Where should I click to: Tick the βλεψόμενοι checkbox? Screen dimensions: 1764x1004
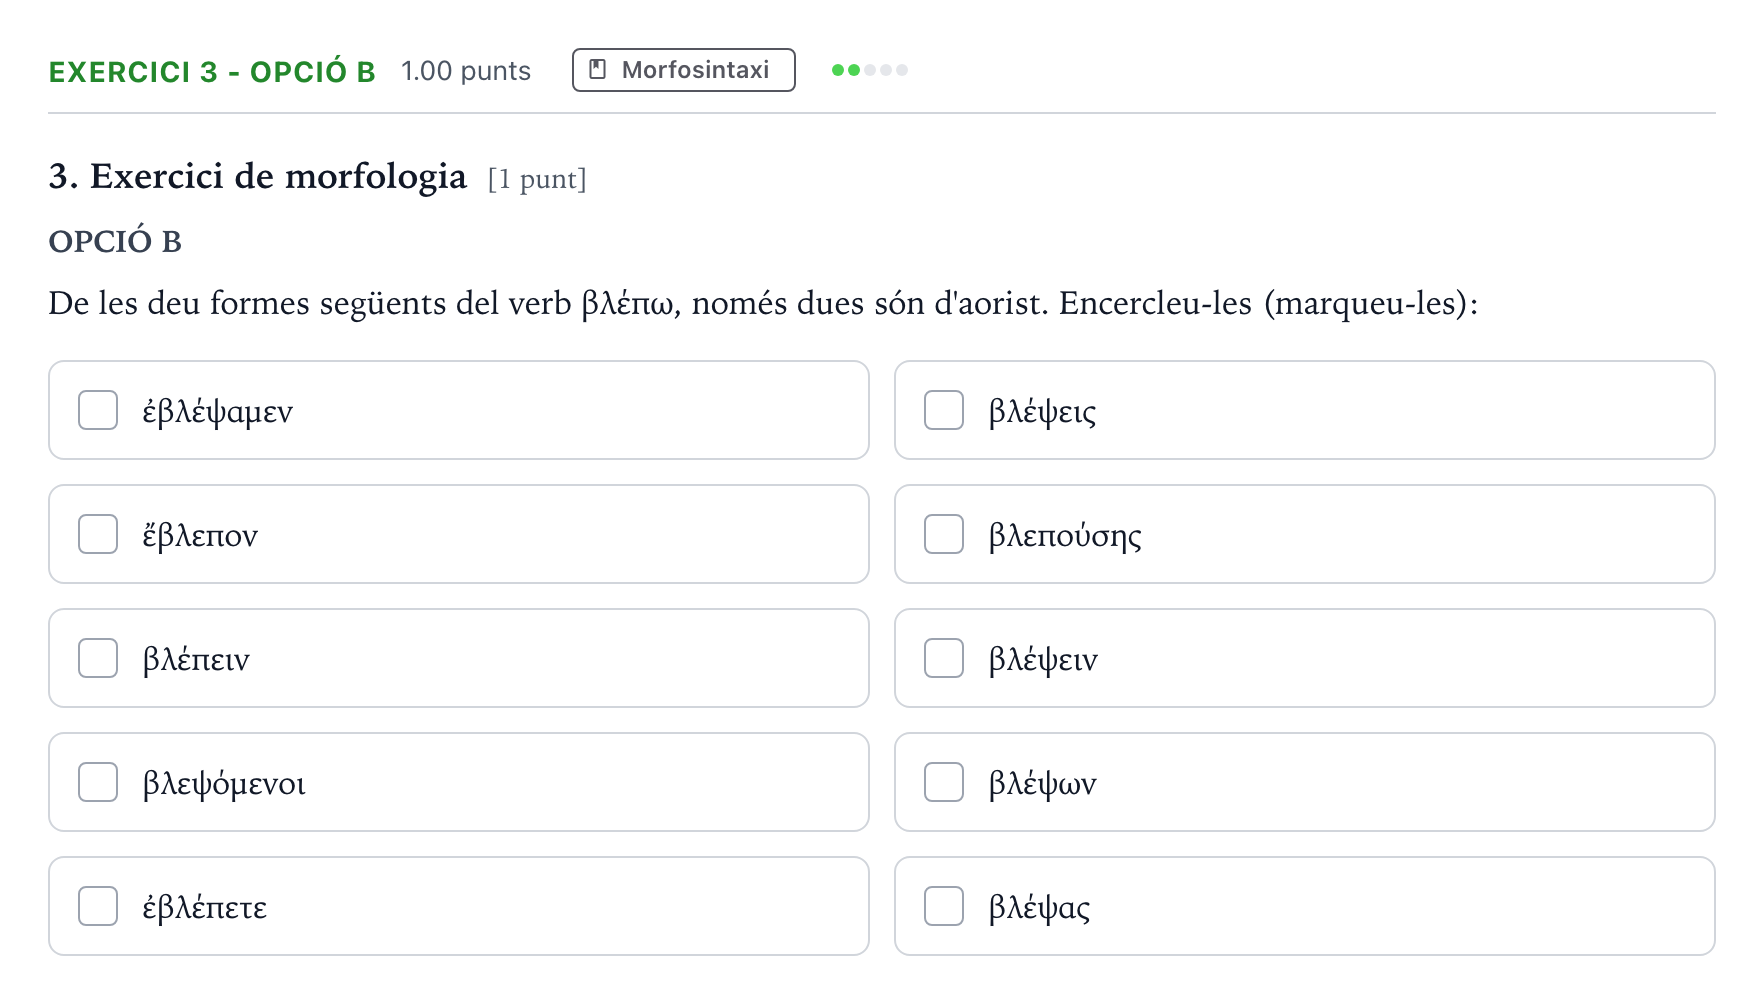click(x=98, y=782)
